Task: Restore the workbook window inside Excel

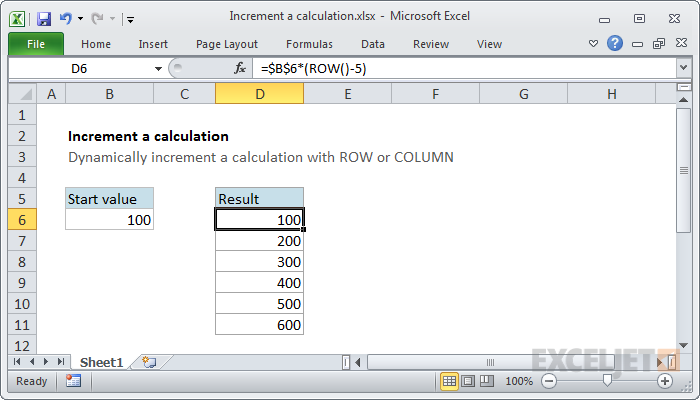Action: (x=659, y=43)
